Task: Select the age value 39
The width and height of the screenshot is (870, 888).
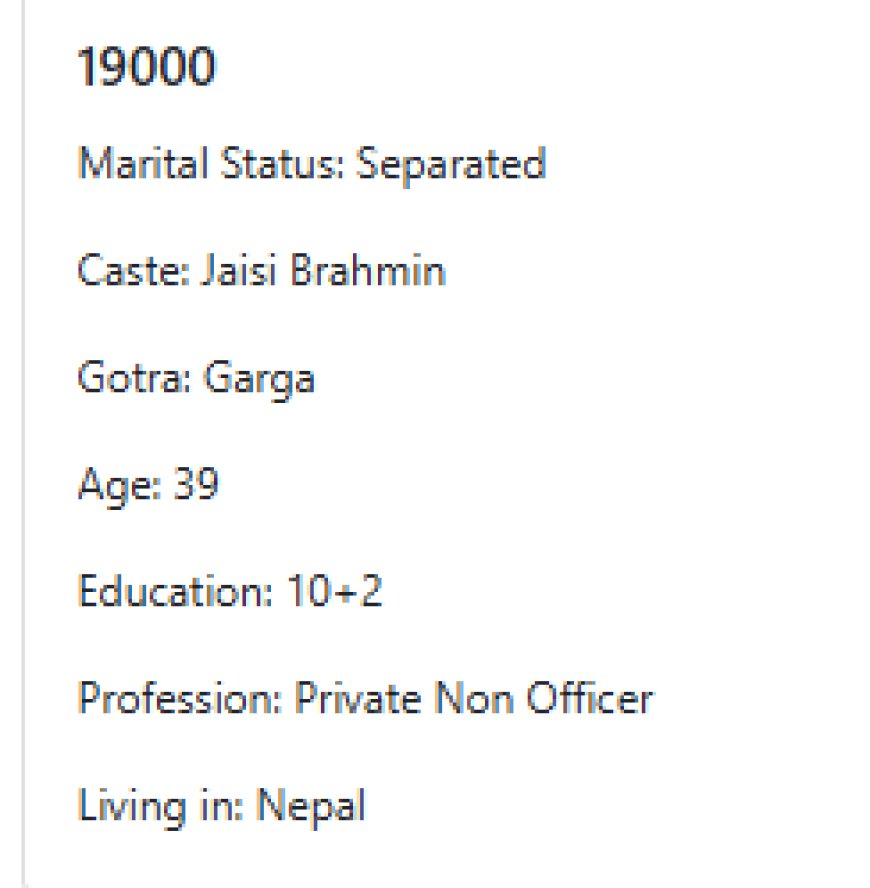Action: click(196, 484)
